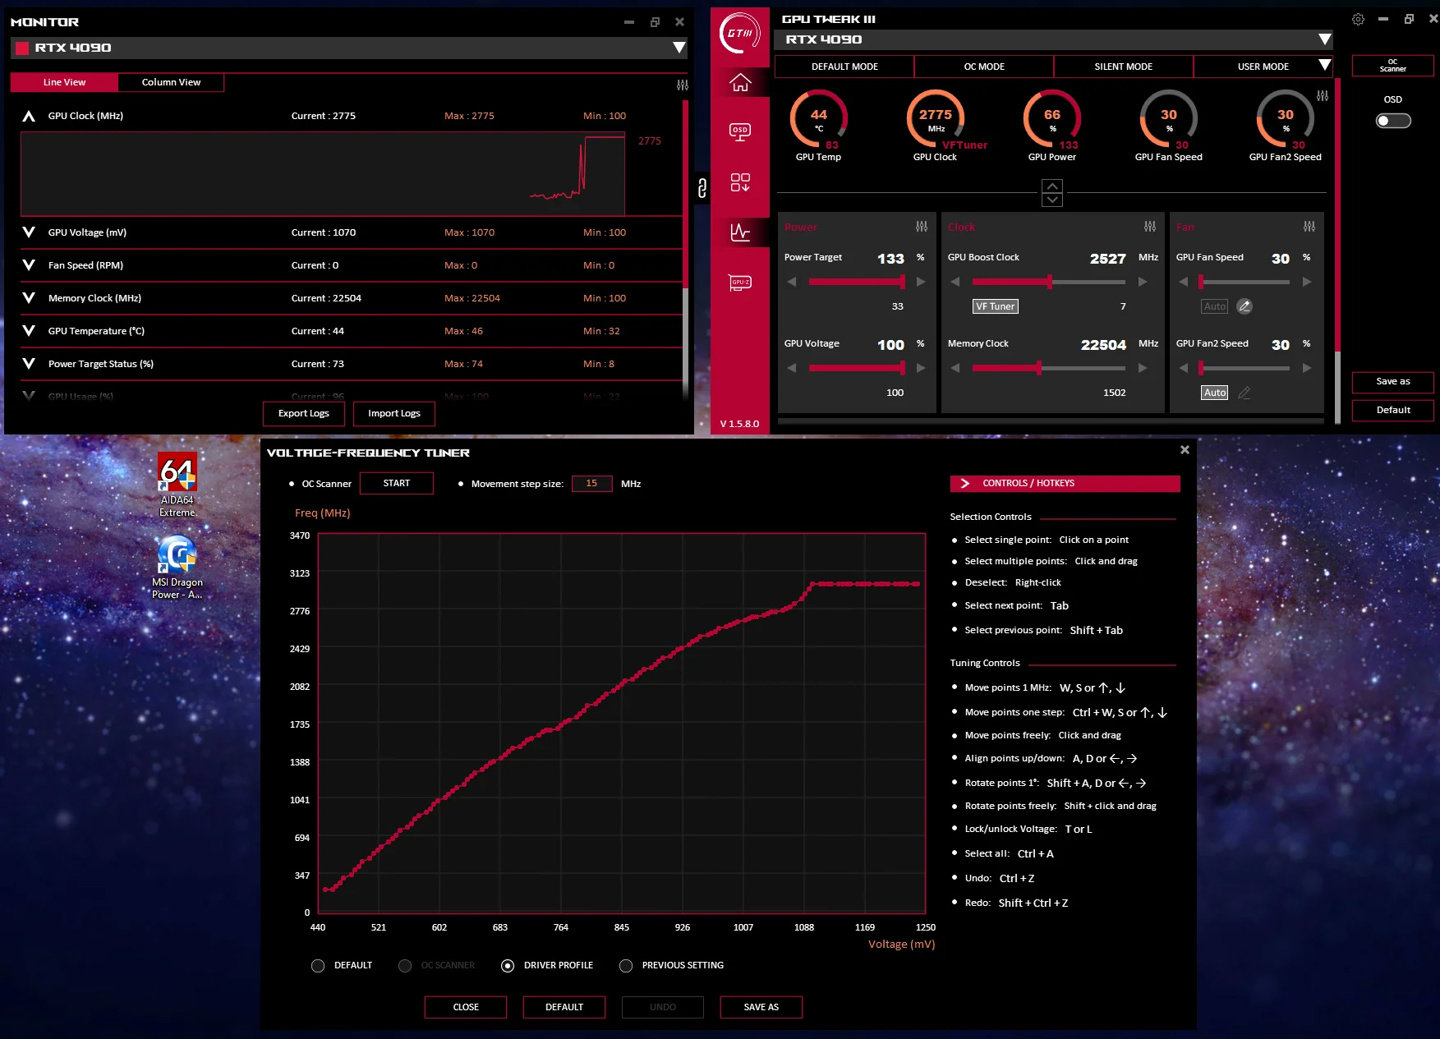Toggle Auto for GPU Fan Speed

click(x=1215, y=306)
